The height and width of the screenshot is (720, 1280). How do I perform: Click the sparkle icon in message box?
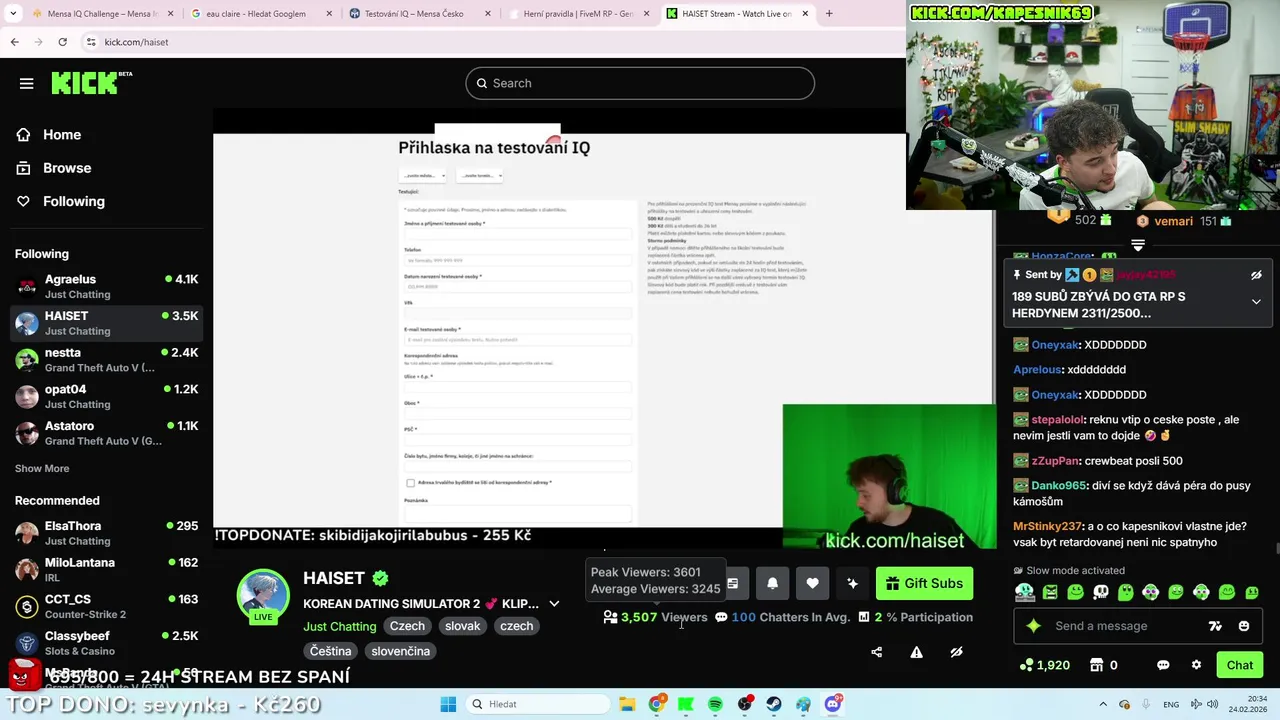pyautogui.click(x=1034, y=626)
